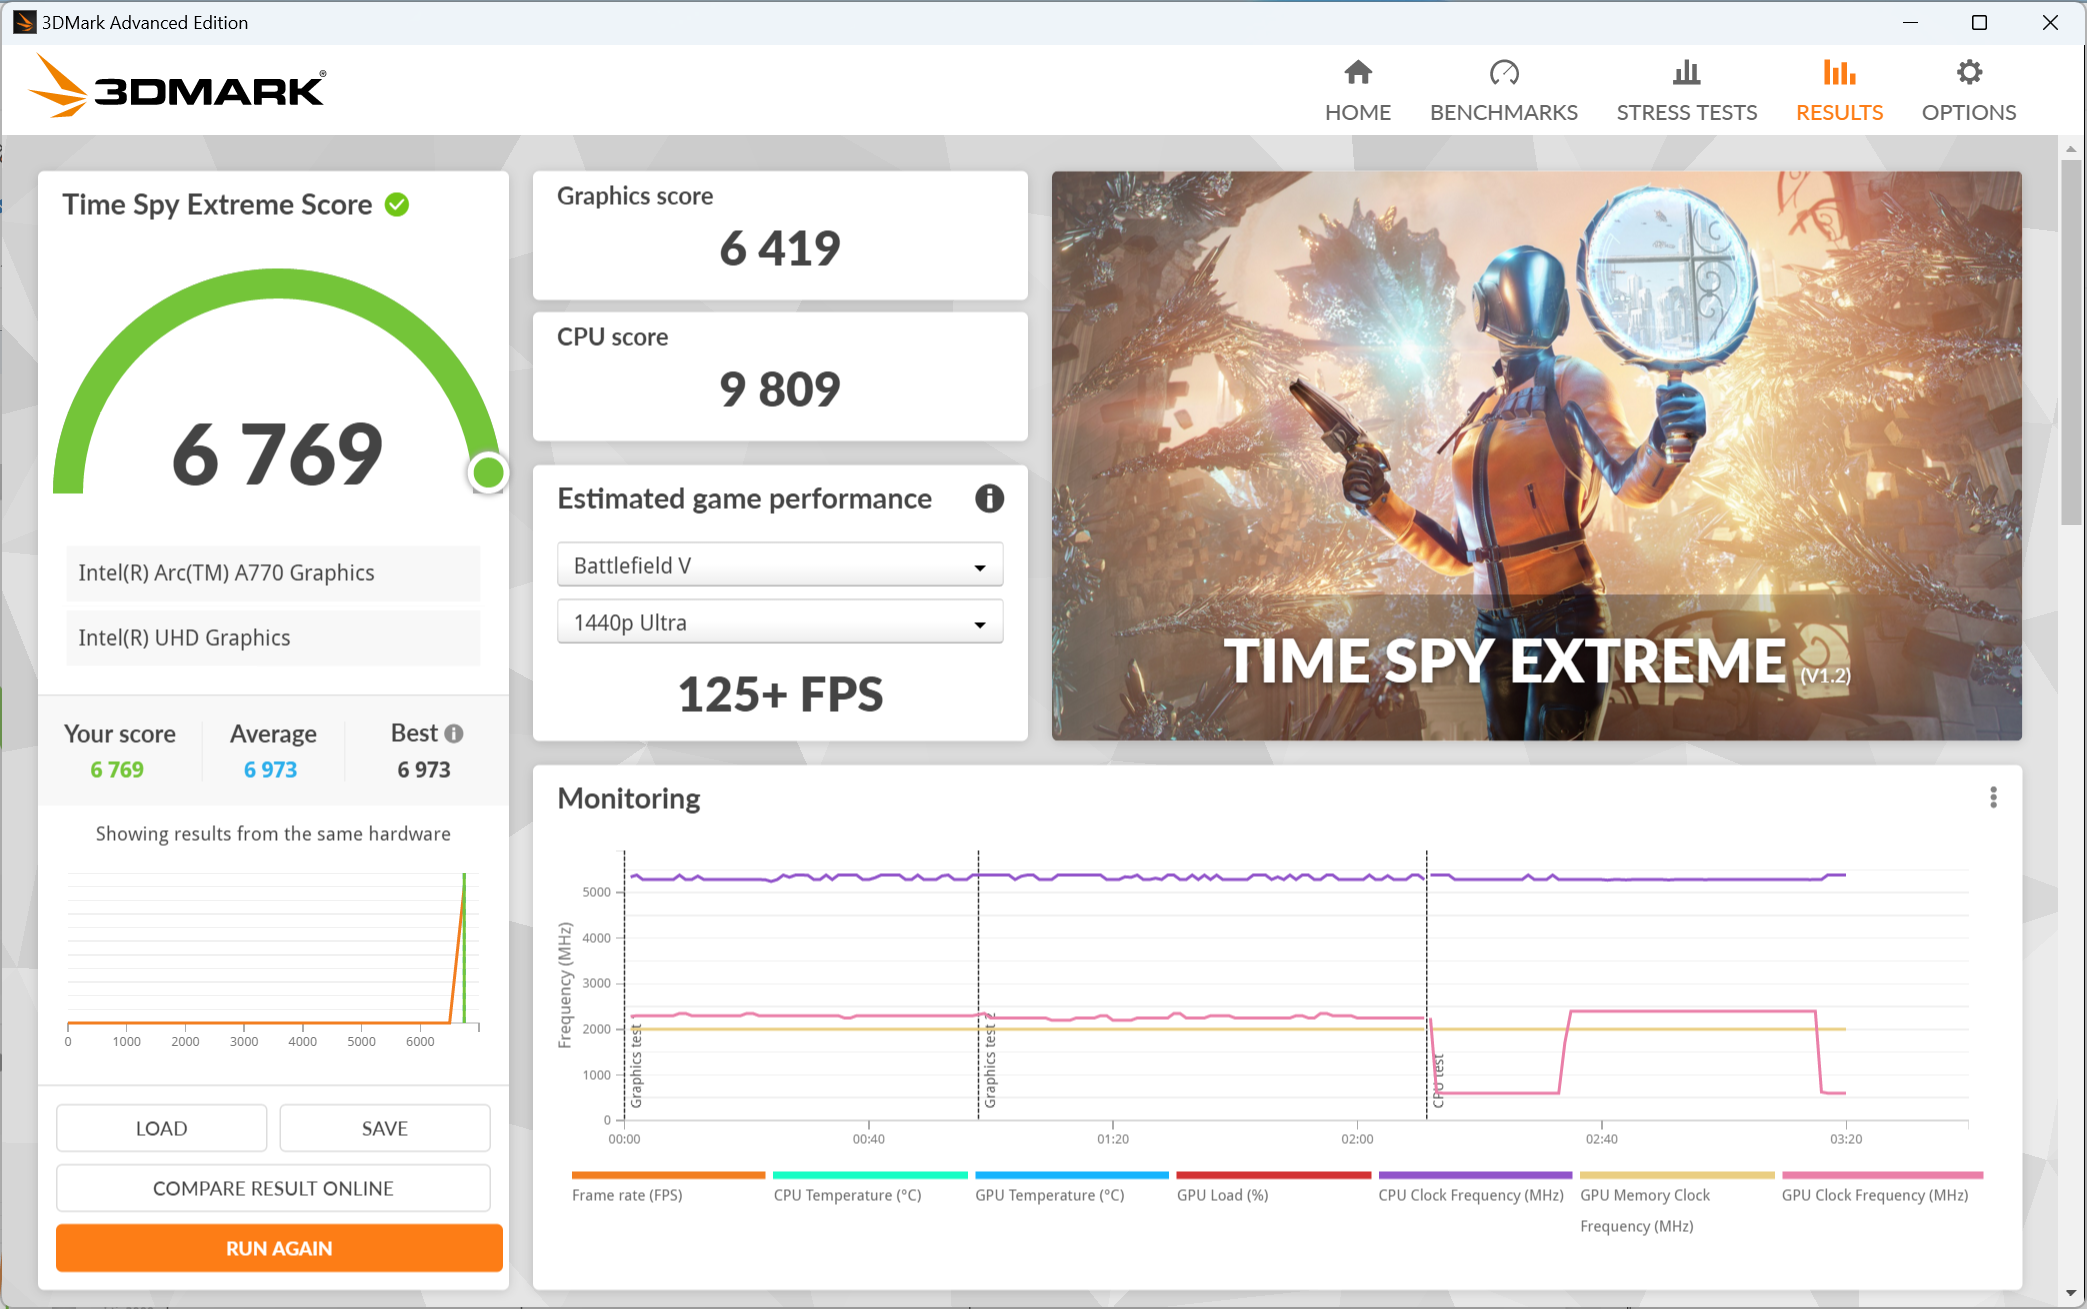Open the Home section icon

(1357, 73)
